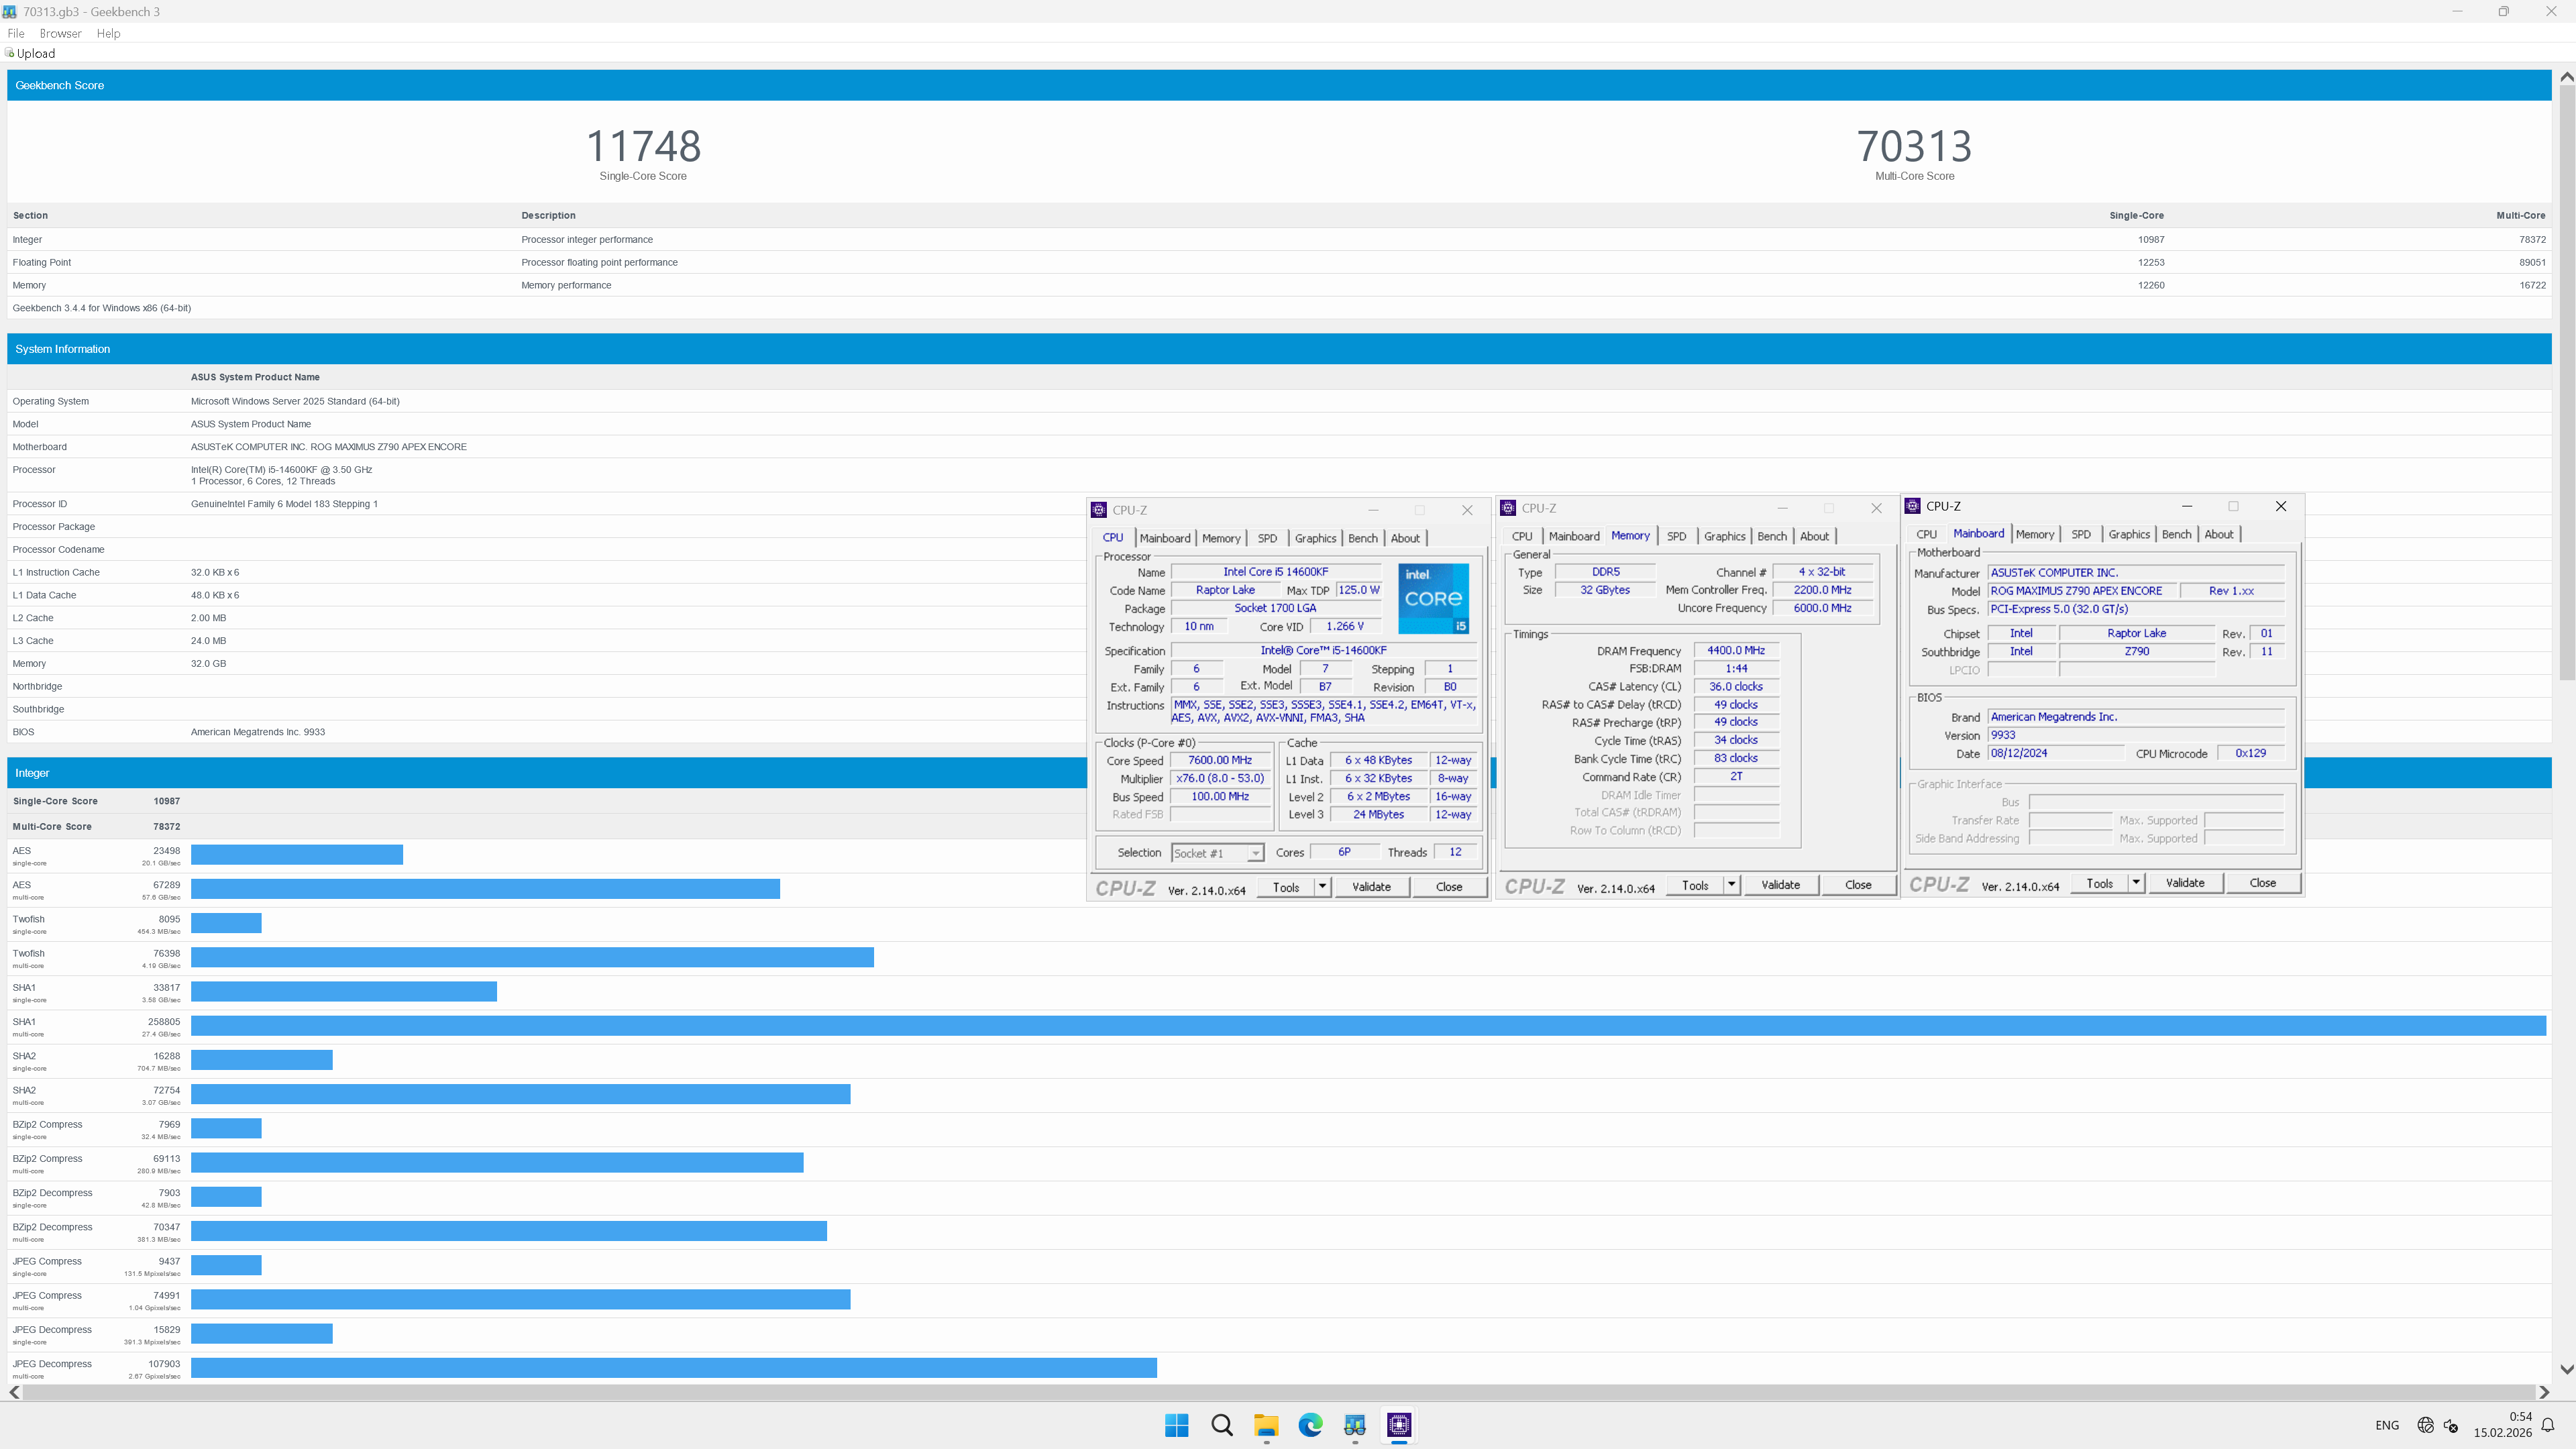Click Validate in CPU-Z Memory window
This screenshot has height=1449, width=2576.
[x=1780, y=884]
